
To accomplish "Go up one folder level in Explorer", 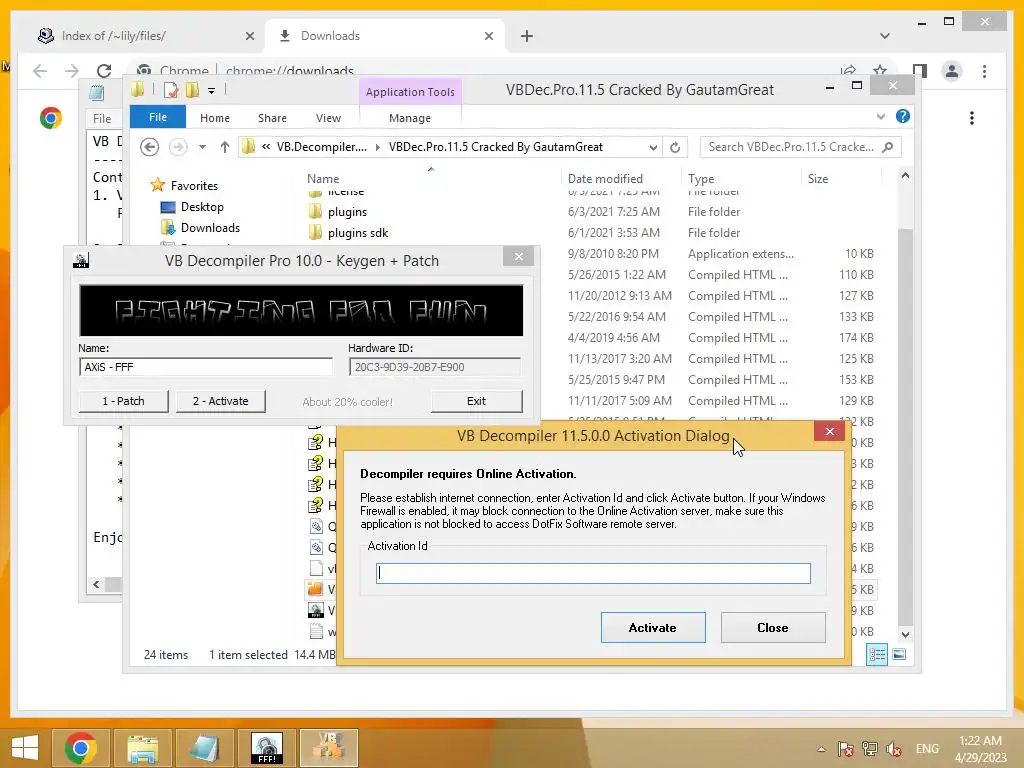I will point(225,147).
